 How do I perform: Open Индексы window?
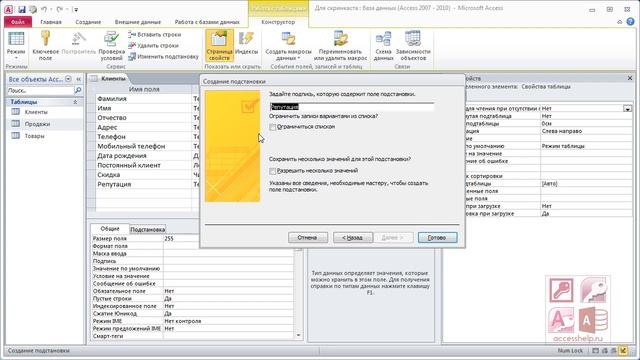247,43
